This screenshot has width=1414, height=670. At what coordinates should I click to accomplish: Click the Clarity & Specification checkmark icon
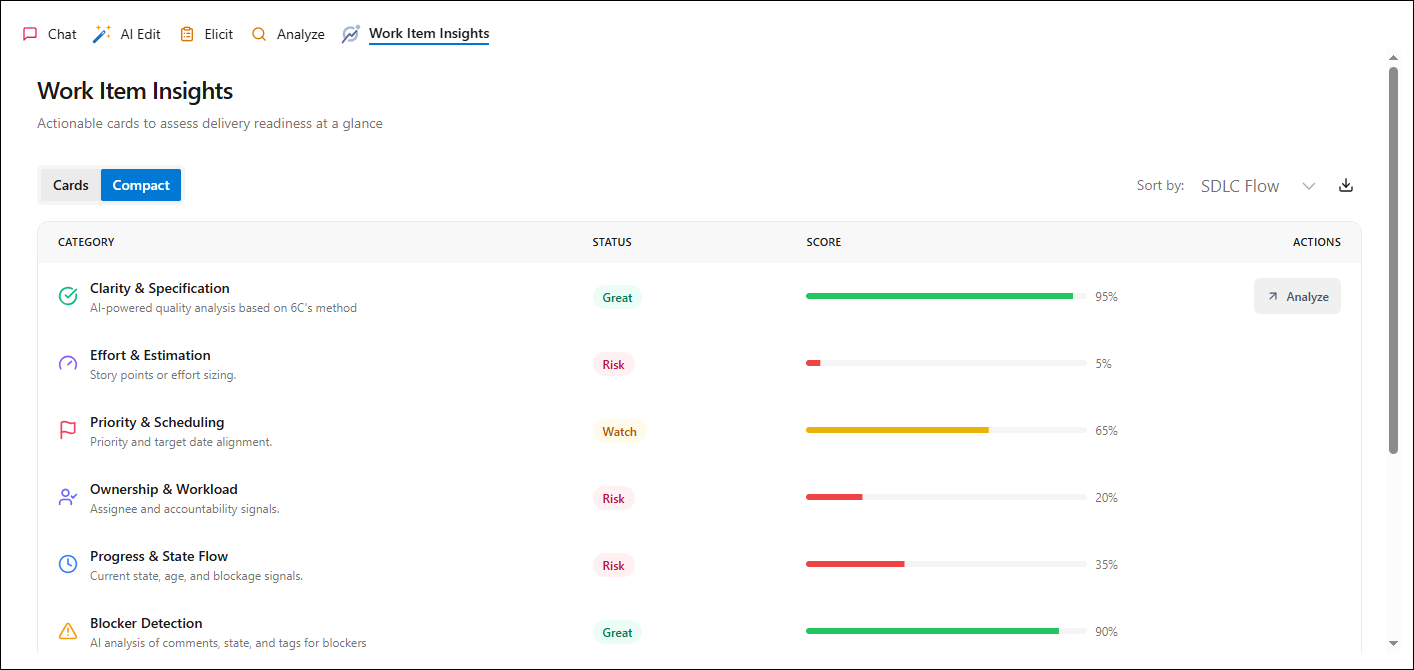tap(68, 296)
